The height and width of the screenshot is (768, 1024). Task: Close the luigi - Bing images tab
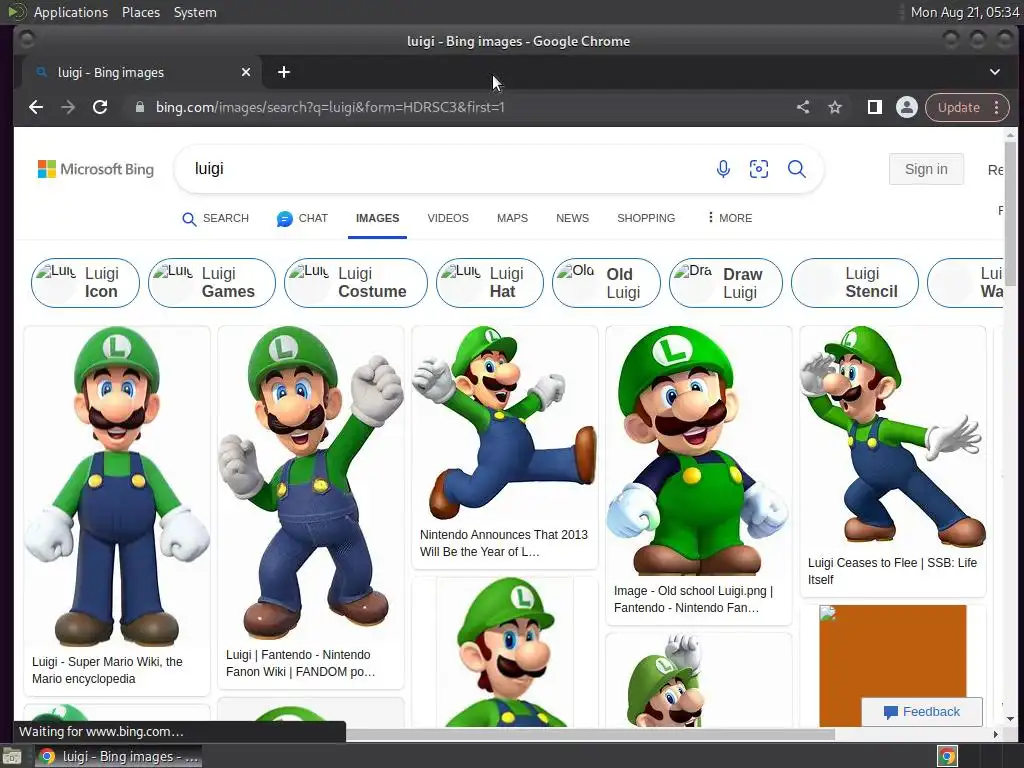point(246,72)
